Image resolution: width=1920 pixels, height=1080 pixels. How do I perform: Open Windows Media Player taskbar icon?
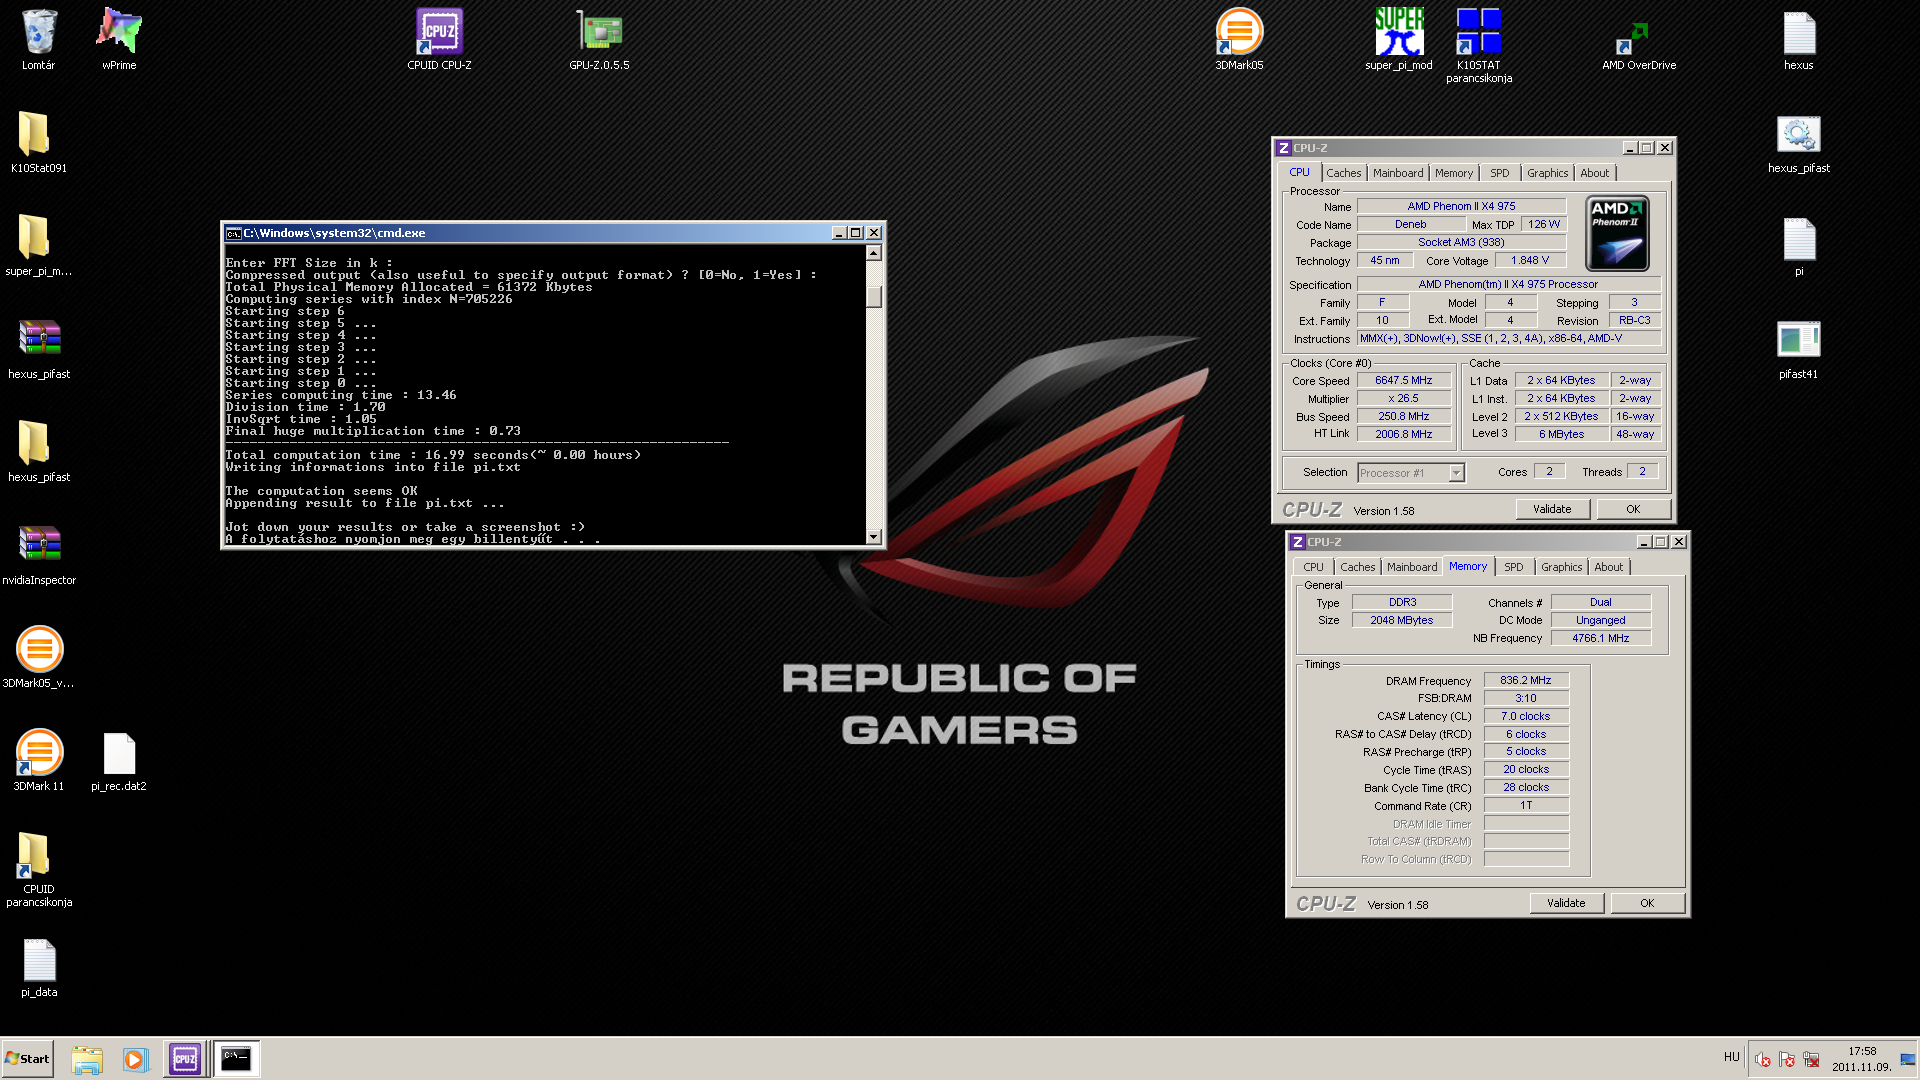click(135, 1059)
